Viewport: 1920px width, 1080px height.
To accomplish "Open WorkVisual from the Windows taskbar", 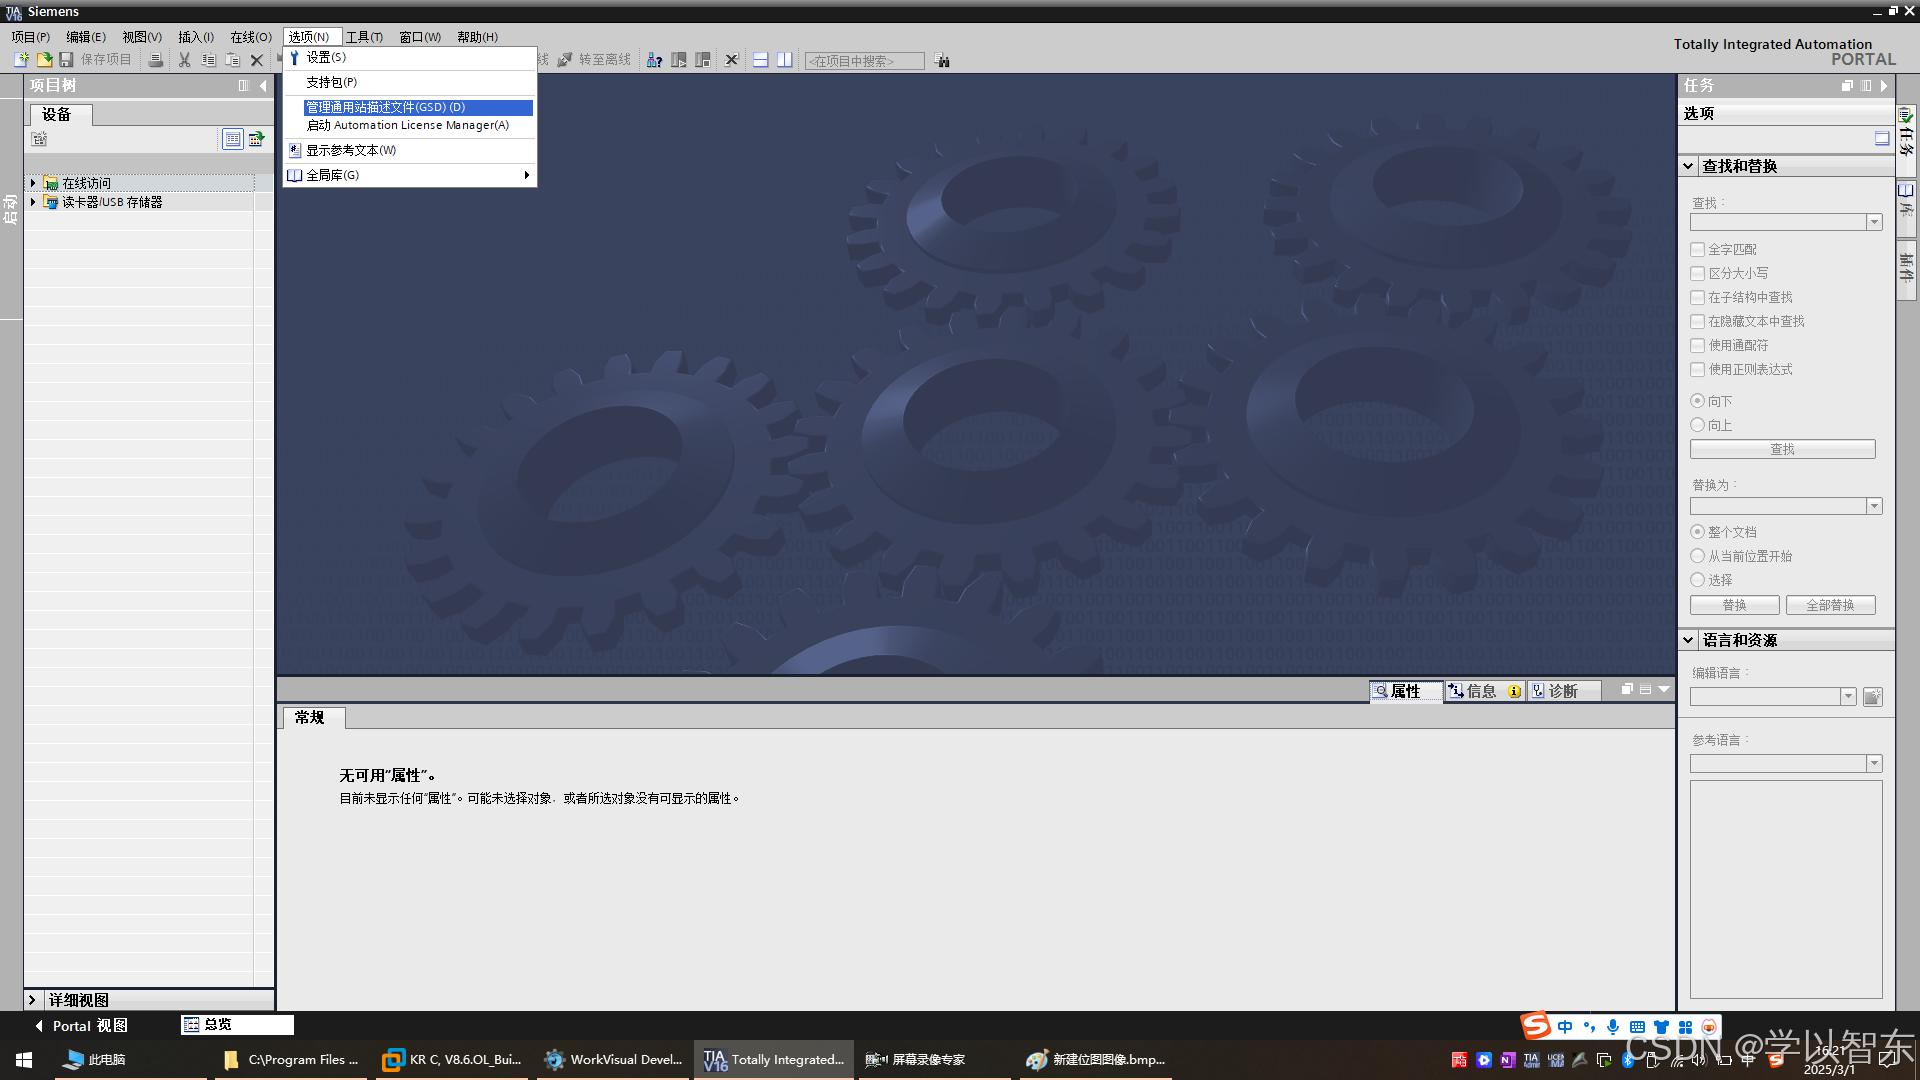I will (612, 1059).
